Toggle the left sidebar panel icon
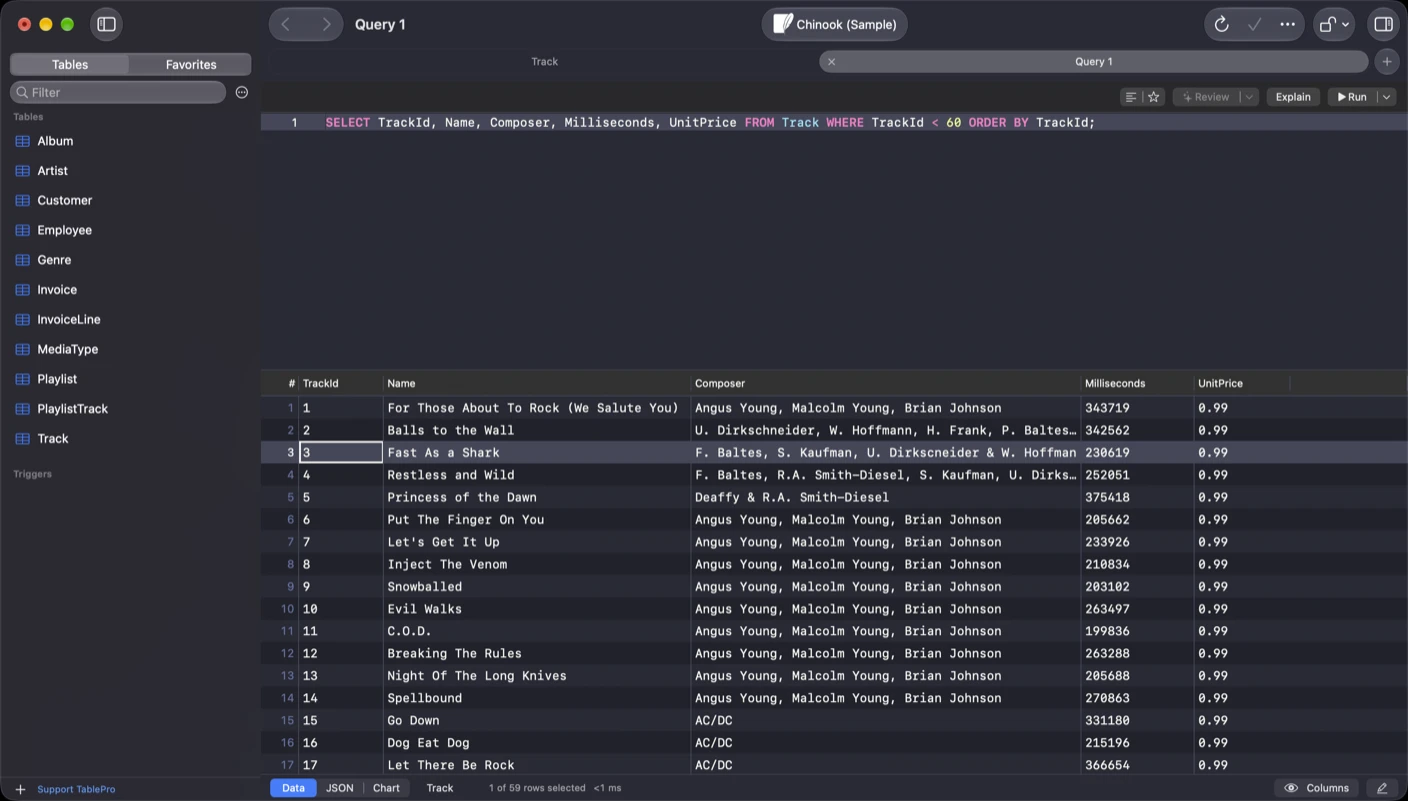This screenshot has height=801, width=1408. click(106, 24)
